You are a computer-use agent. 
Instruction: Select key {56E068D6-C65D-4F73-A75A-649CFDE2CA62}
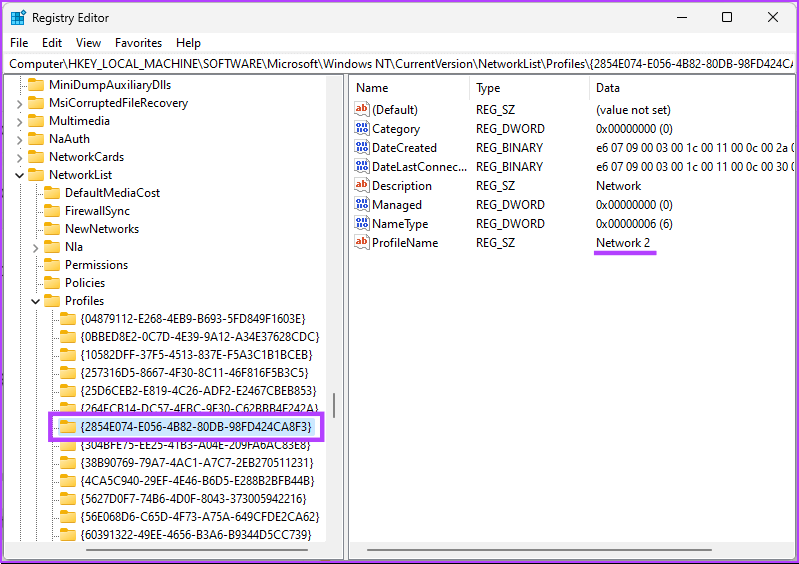click(x=200, y=517)
